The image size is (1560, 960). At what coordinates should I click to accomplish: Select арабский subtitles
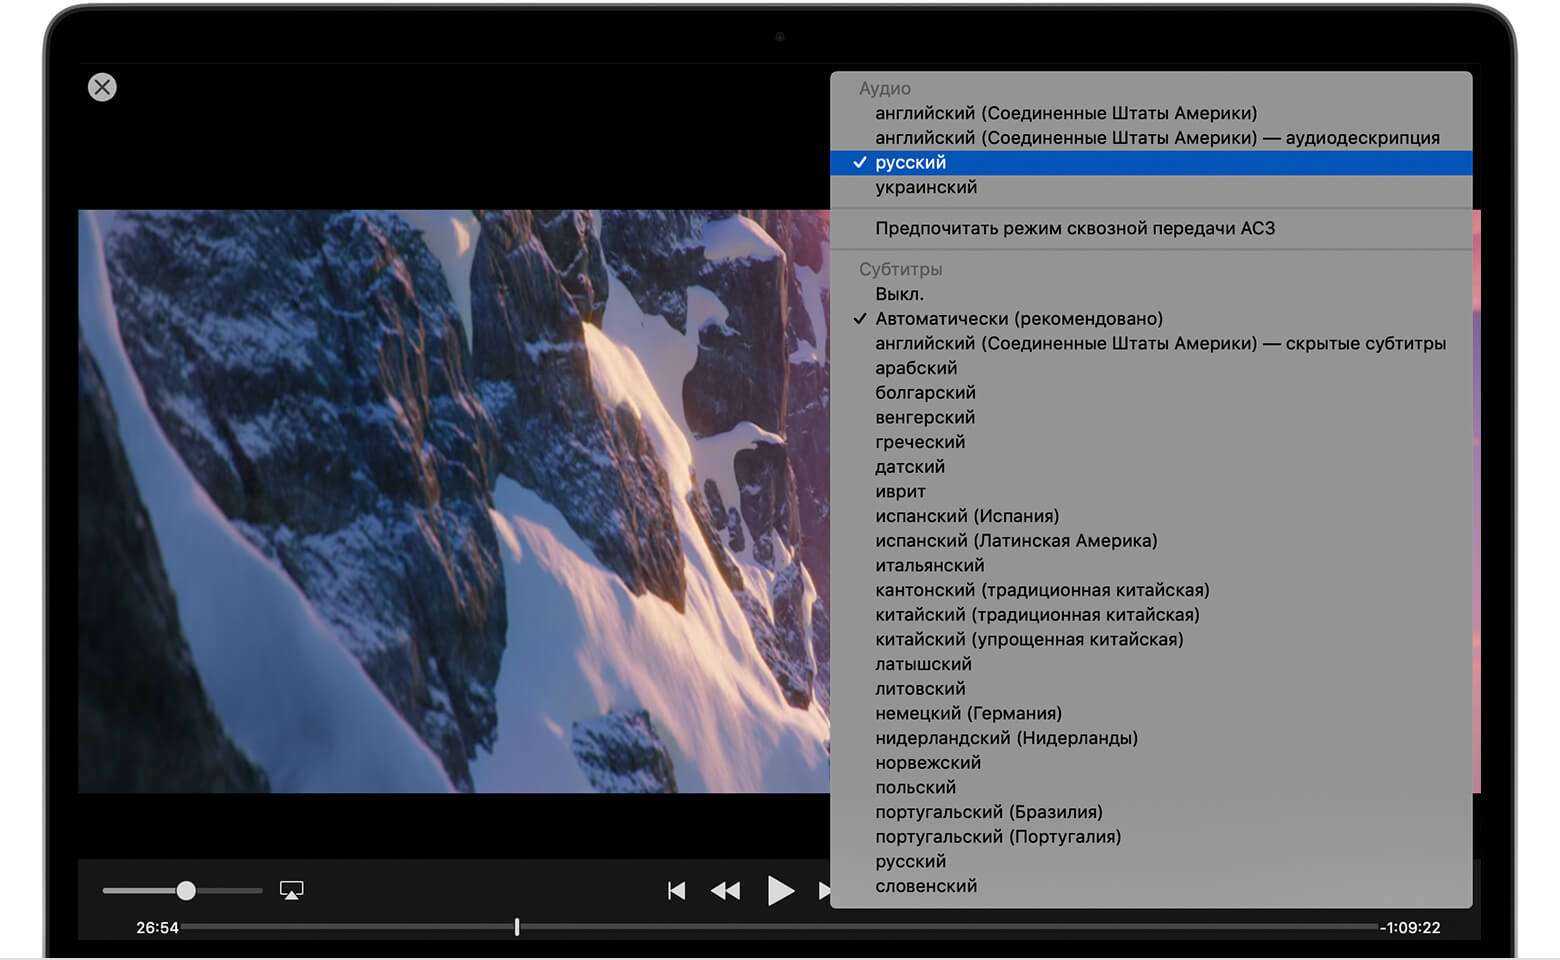click(916, 368)
